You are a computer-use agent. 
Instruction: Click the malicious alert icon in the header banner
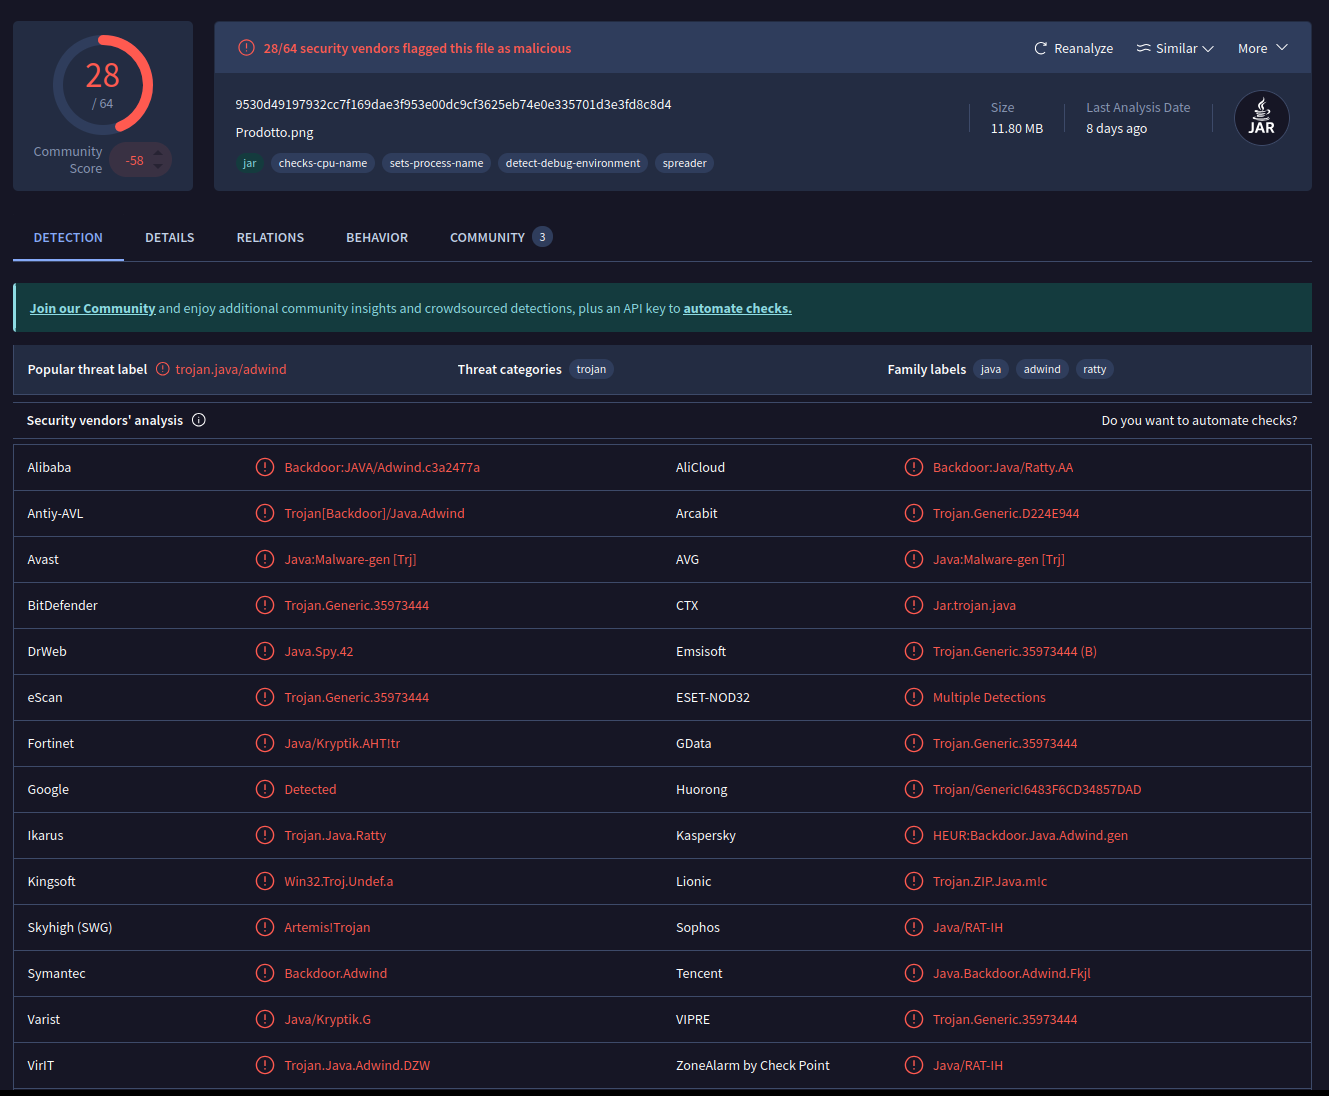pos(246,48)
